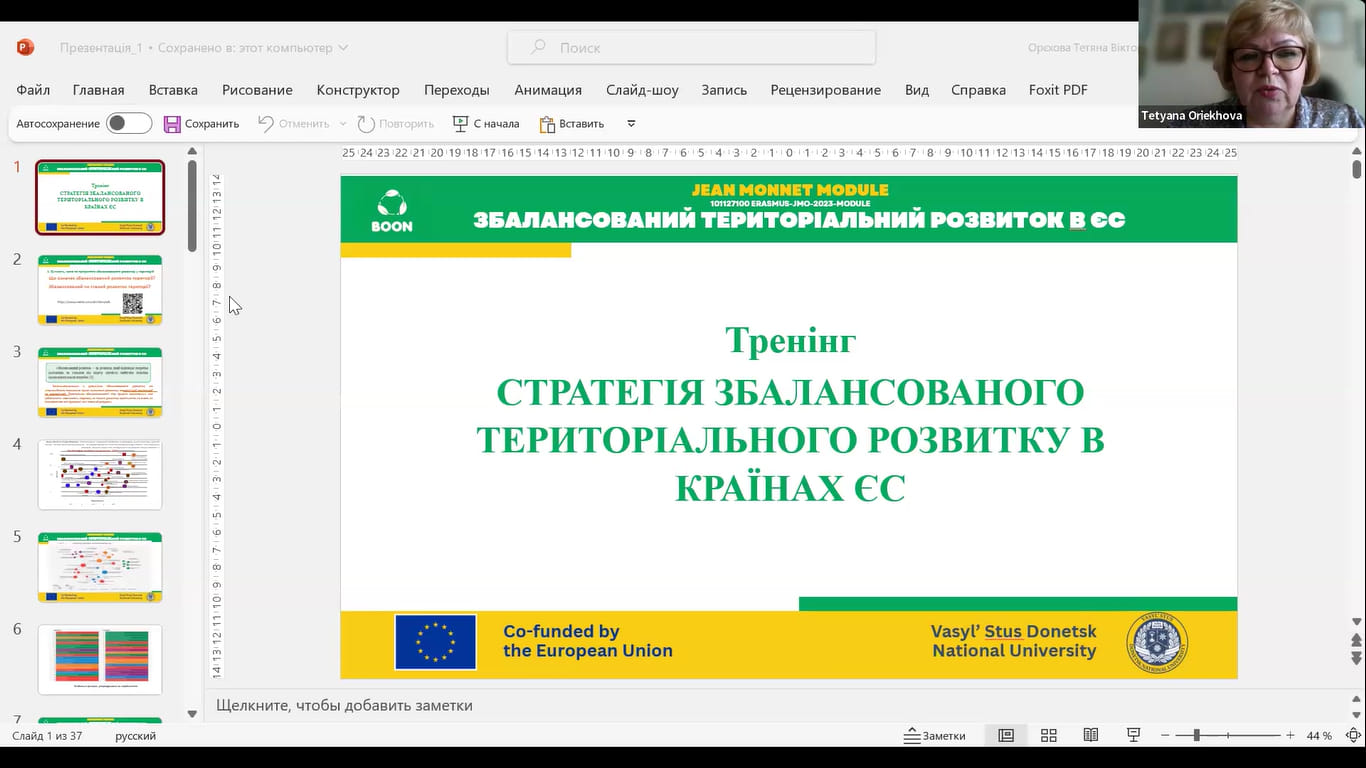Switch to Reading view icon

click(1091, 736)
